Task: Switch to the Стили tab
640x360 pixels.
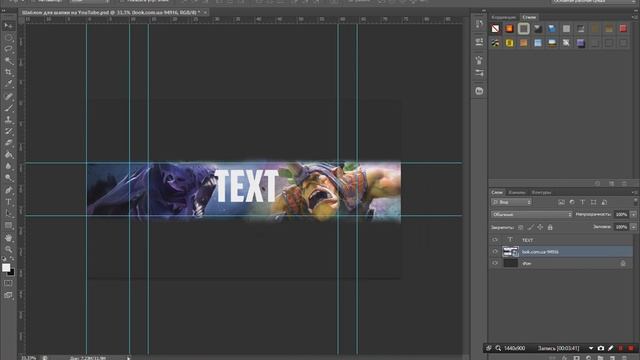Action: click(529, 17)
